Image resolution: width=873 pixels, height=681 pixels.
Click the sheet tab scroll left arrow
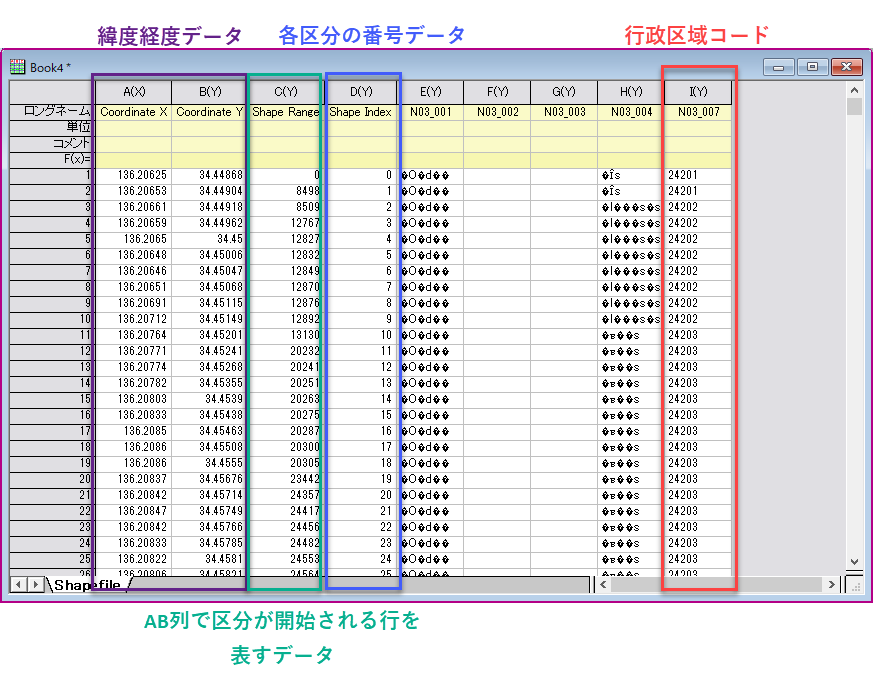[18, 583]
